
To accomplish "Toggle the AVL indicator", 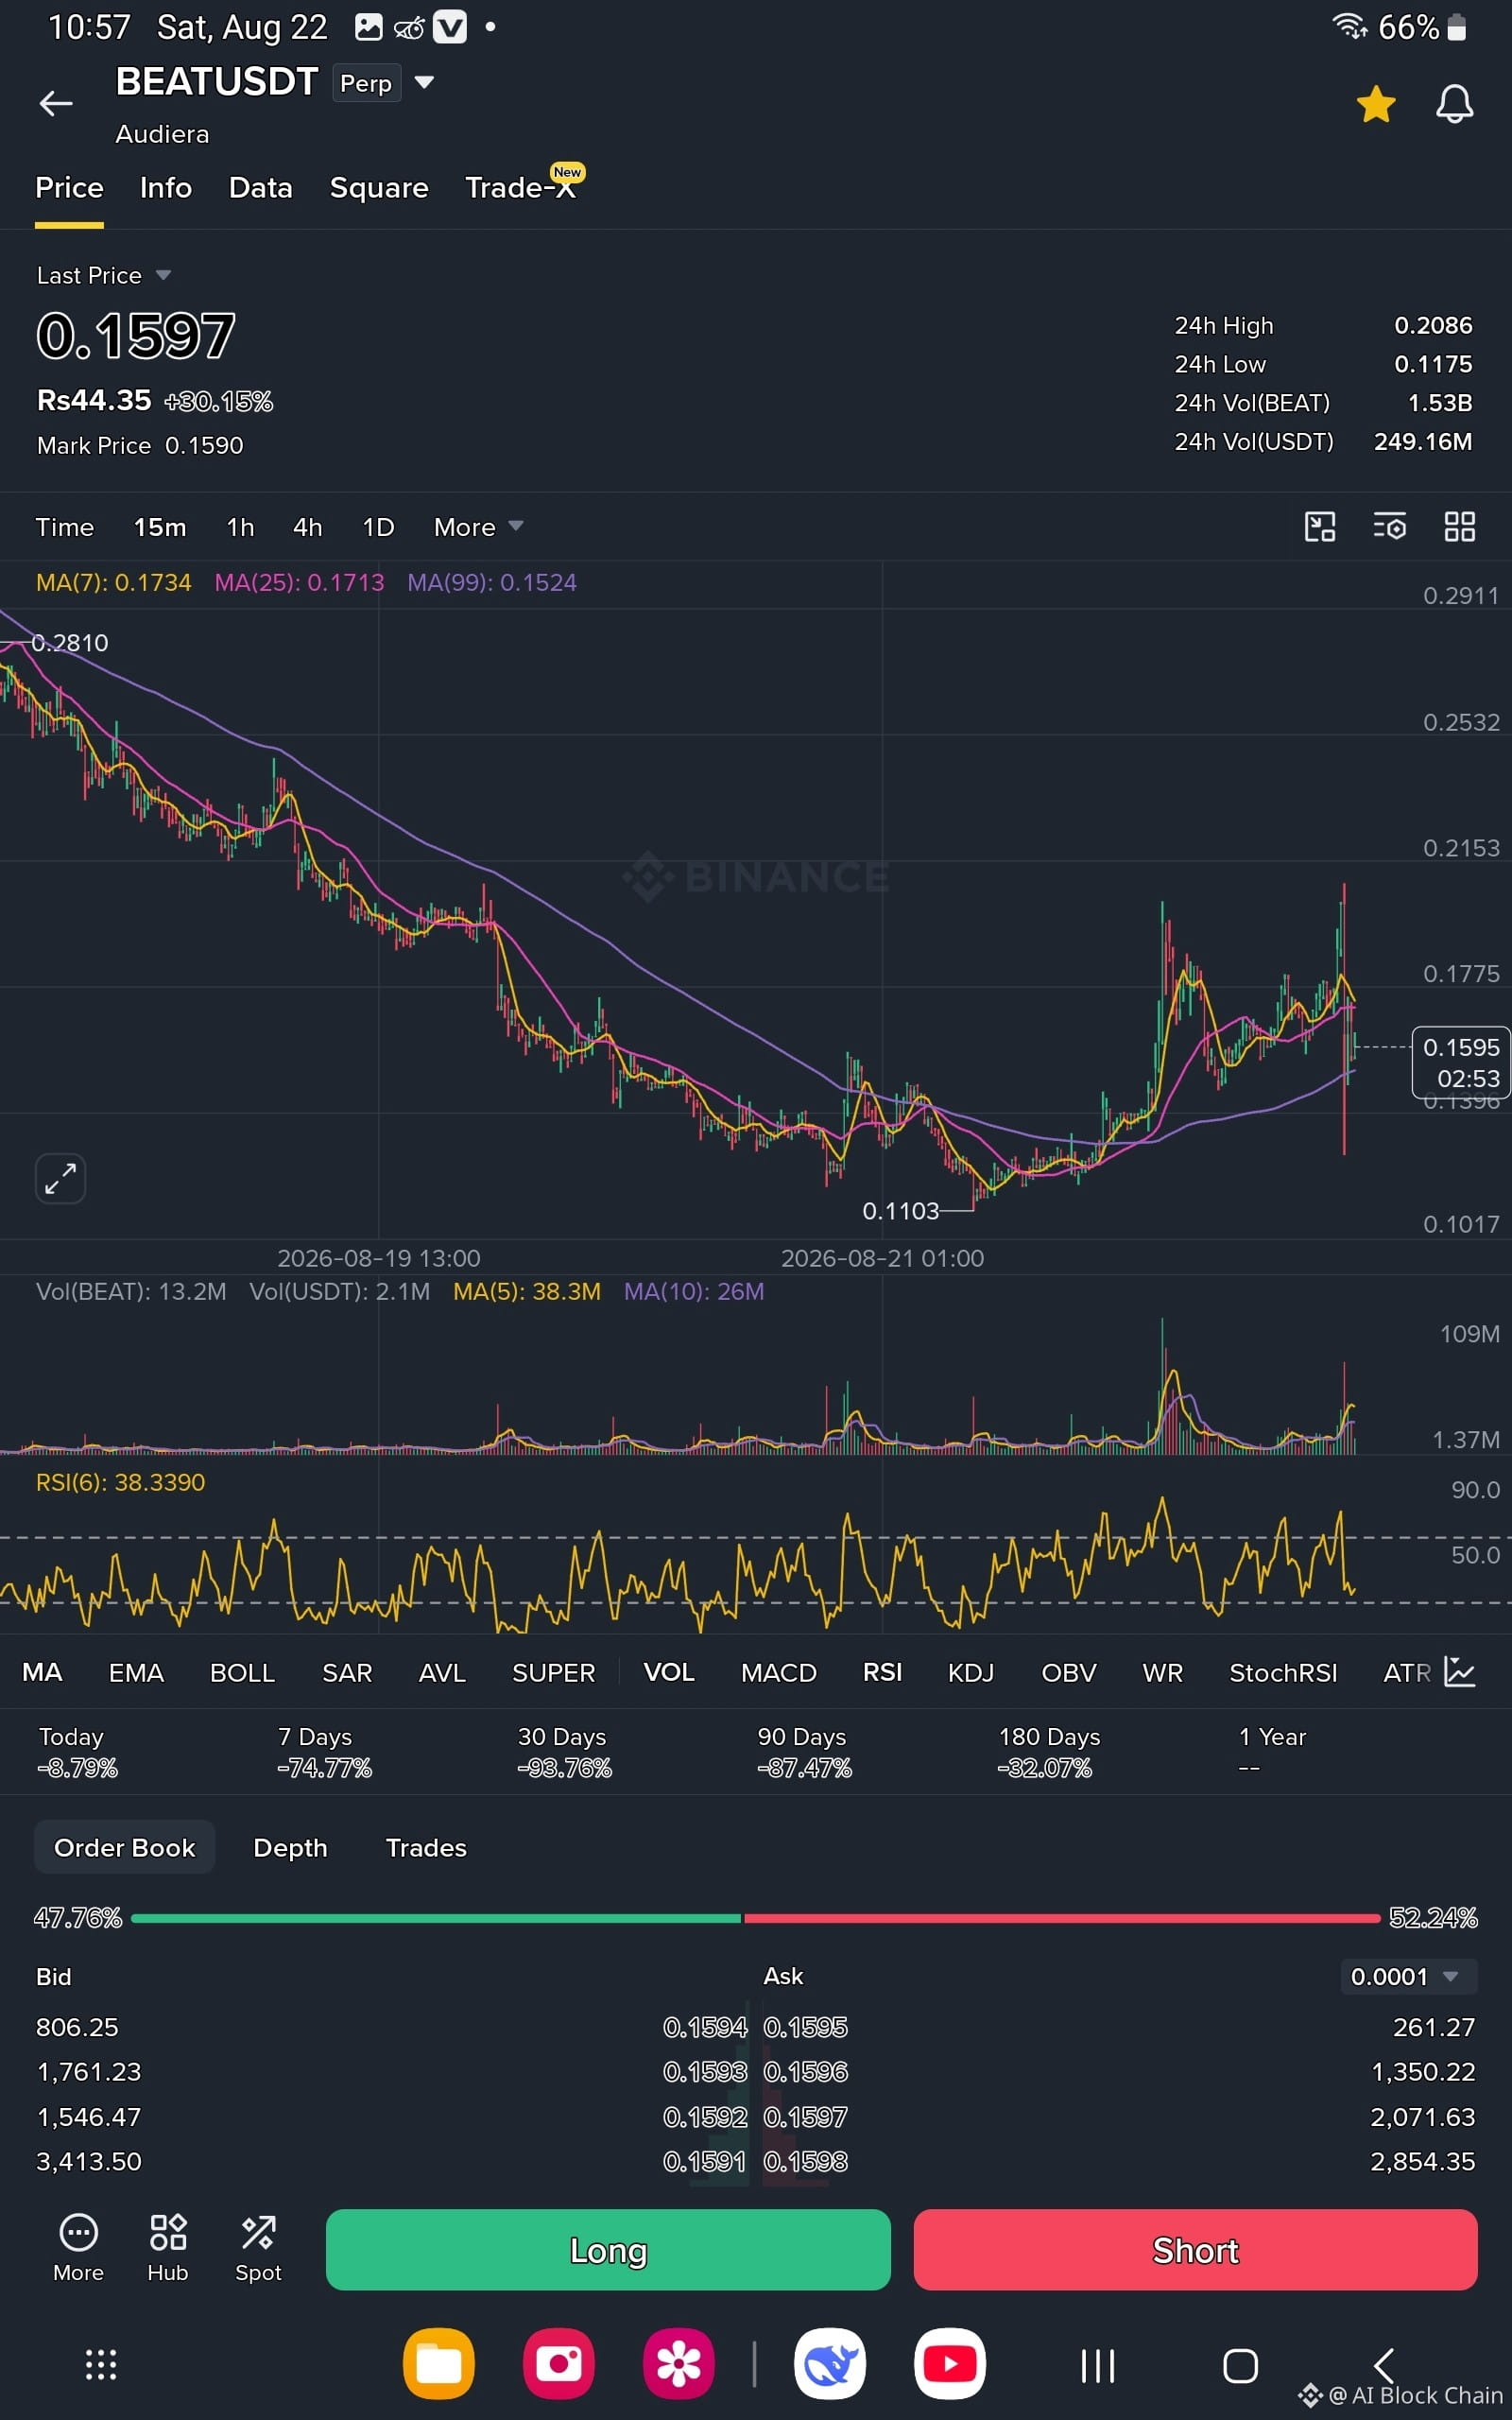I will (442, 1673).
